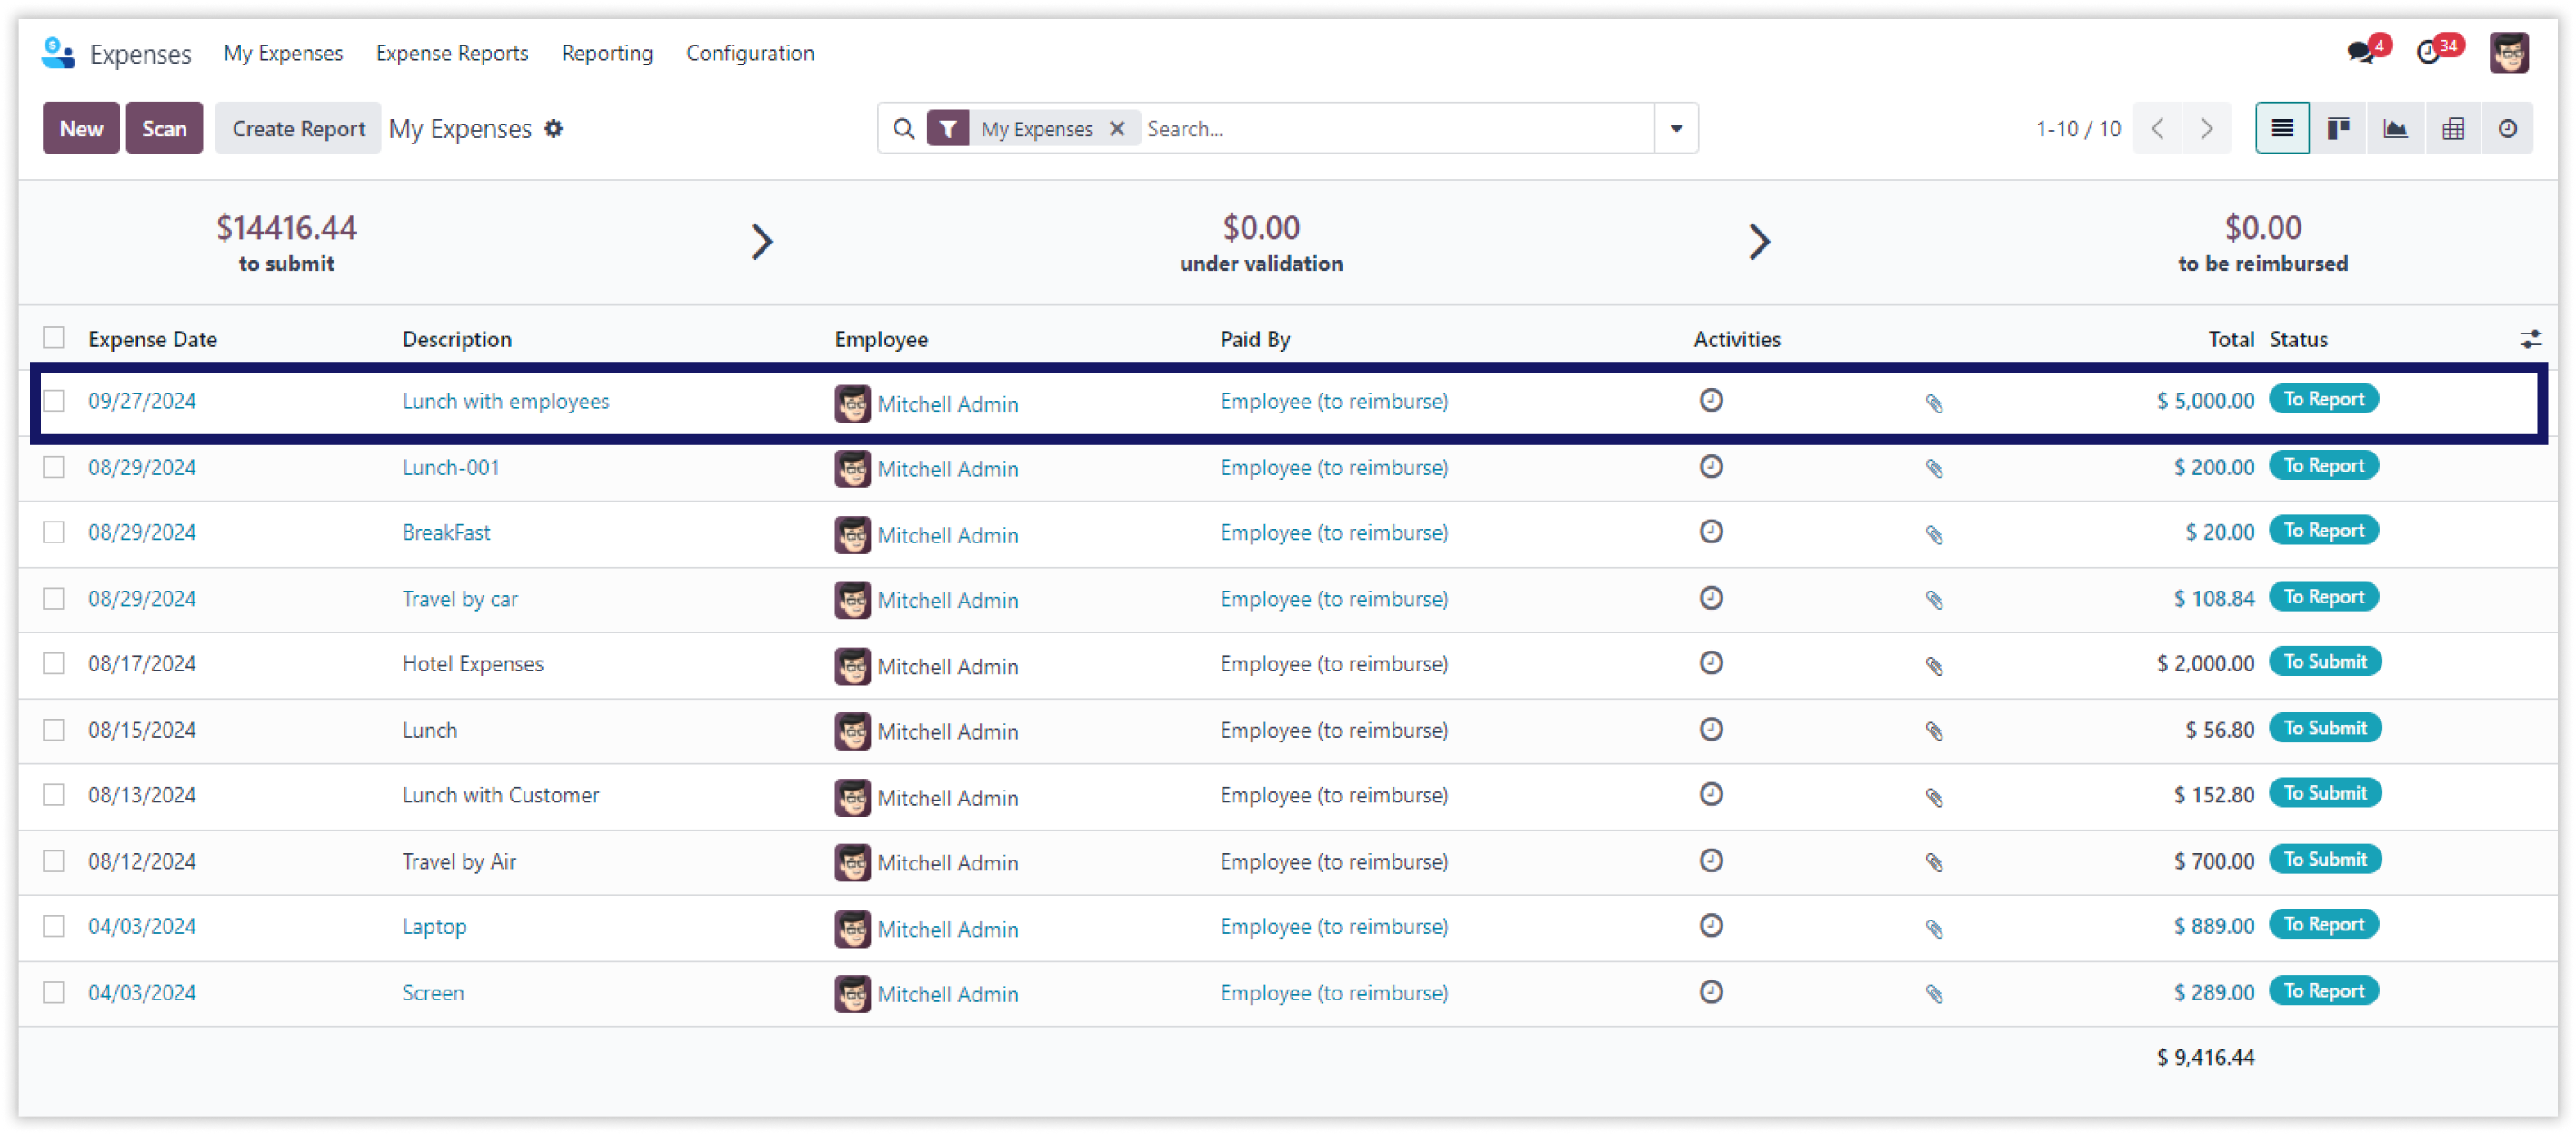The image size is (2576, 1134).
Task: Switch to pivot view
Action: (x=2452, y=128)
